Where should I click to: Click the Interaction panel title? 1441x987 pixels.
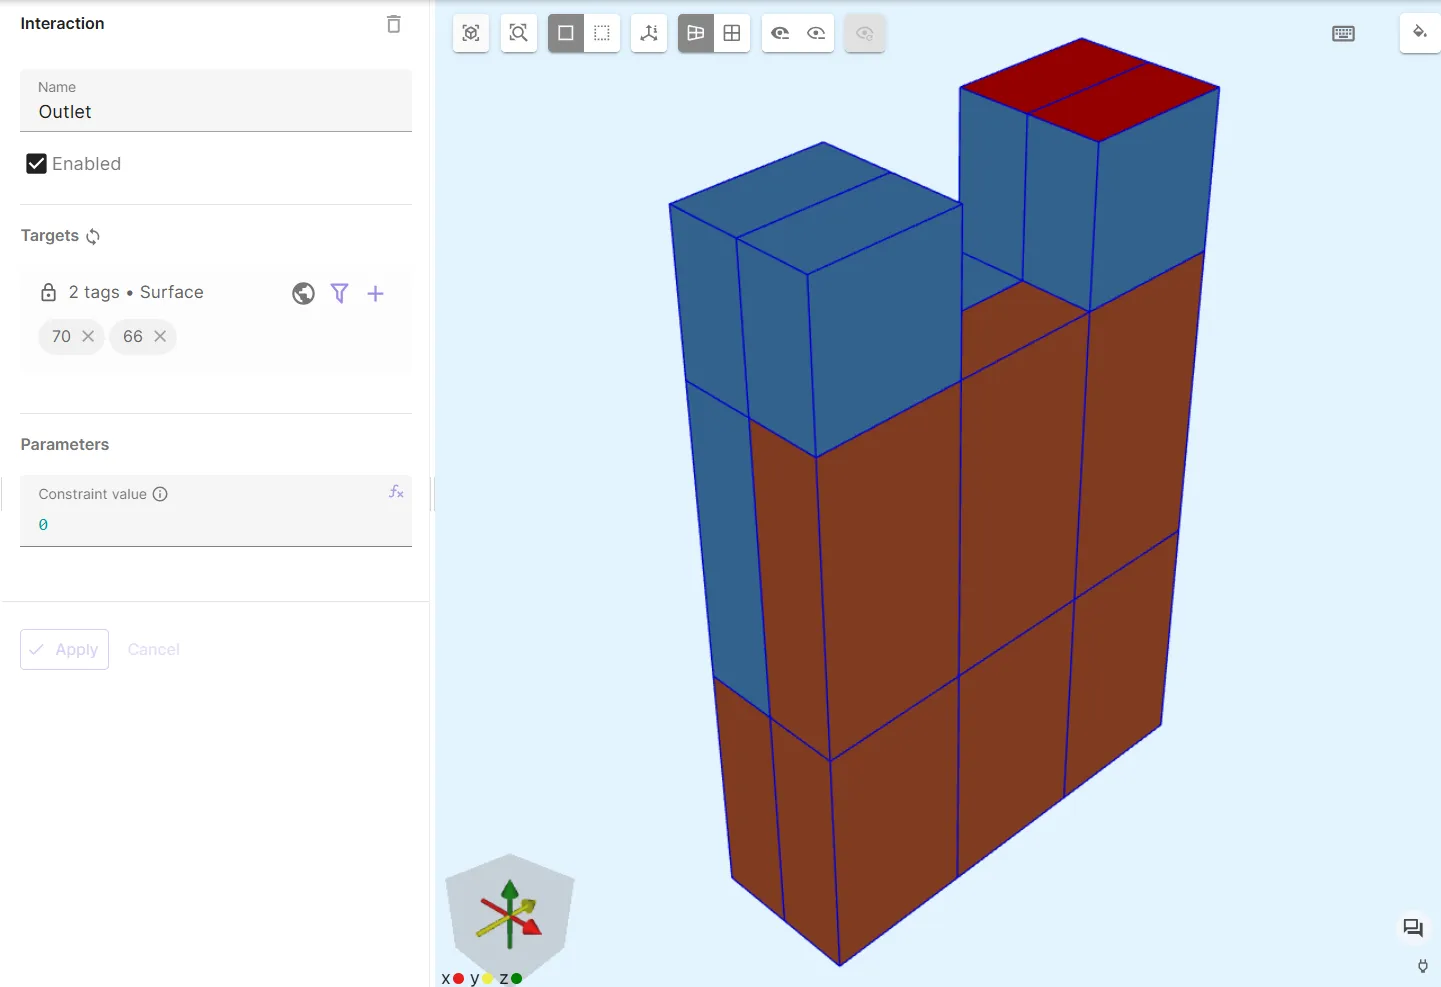(x=62, y=23)
